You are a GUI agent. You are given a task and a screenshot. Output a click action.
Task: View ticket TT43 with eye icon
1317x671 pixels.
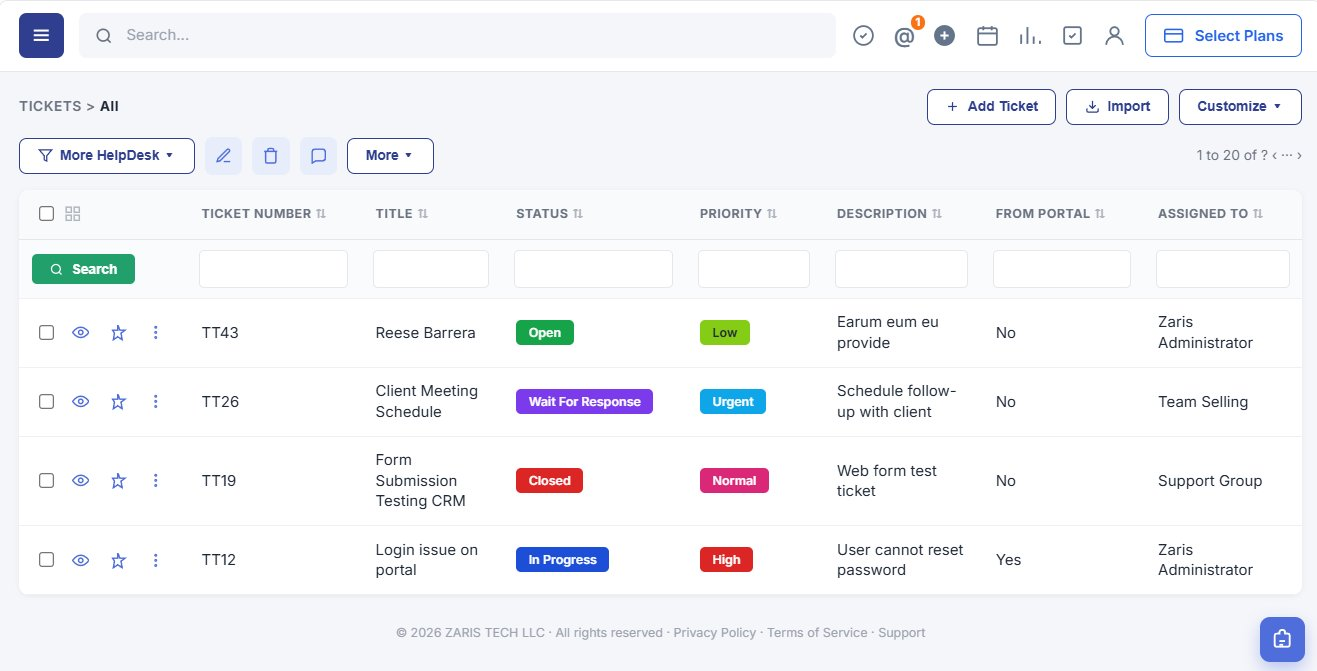tap(81, 333)
